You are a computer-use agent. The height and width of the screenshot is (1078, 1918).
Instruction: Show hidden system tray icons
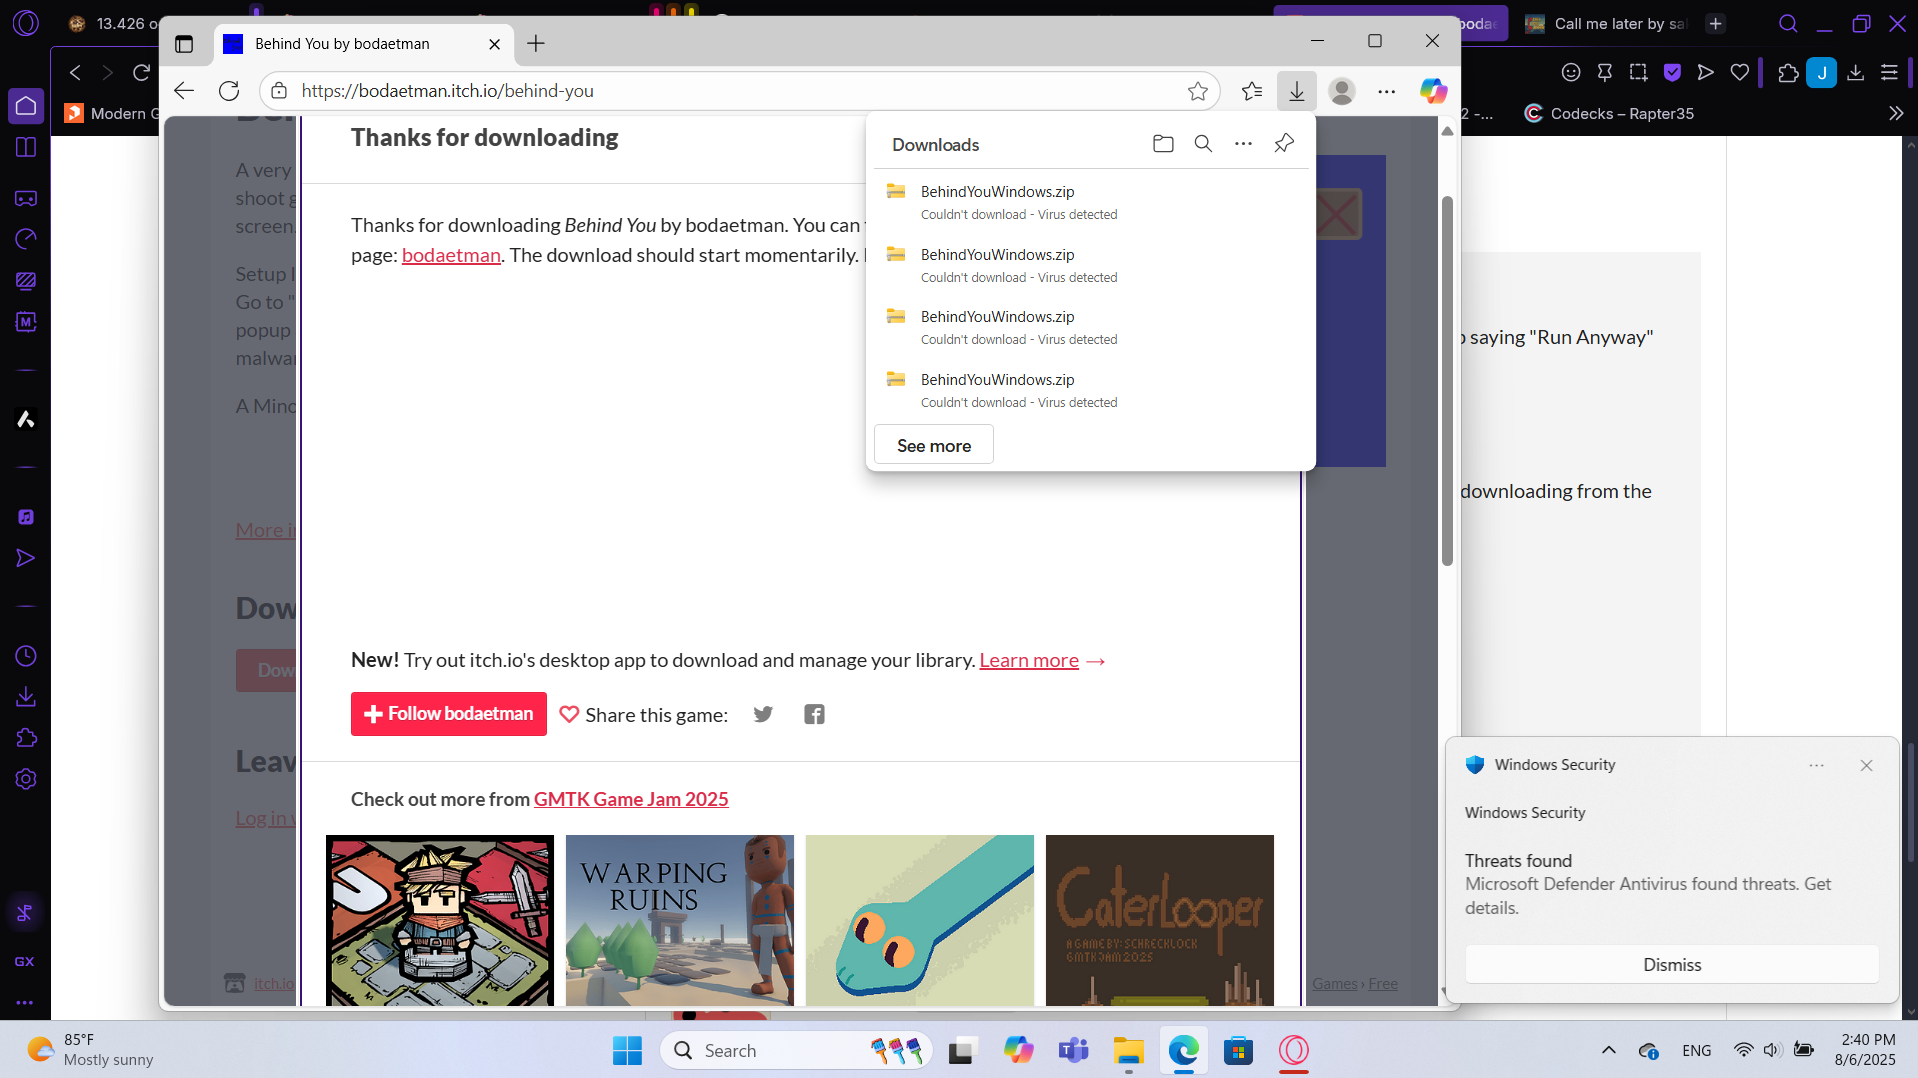[1608, 1050]
